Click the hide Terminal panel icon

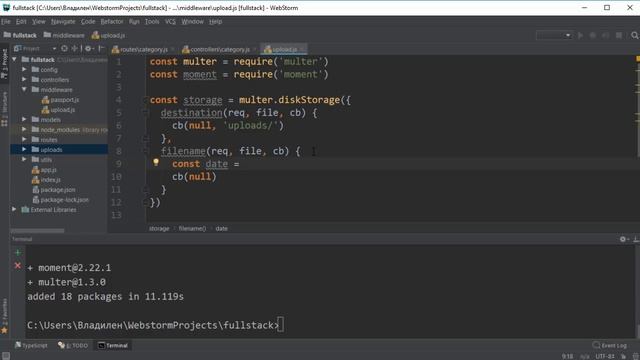(636, 239)
